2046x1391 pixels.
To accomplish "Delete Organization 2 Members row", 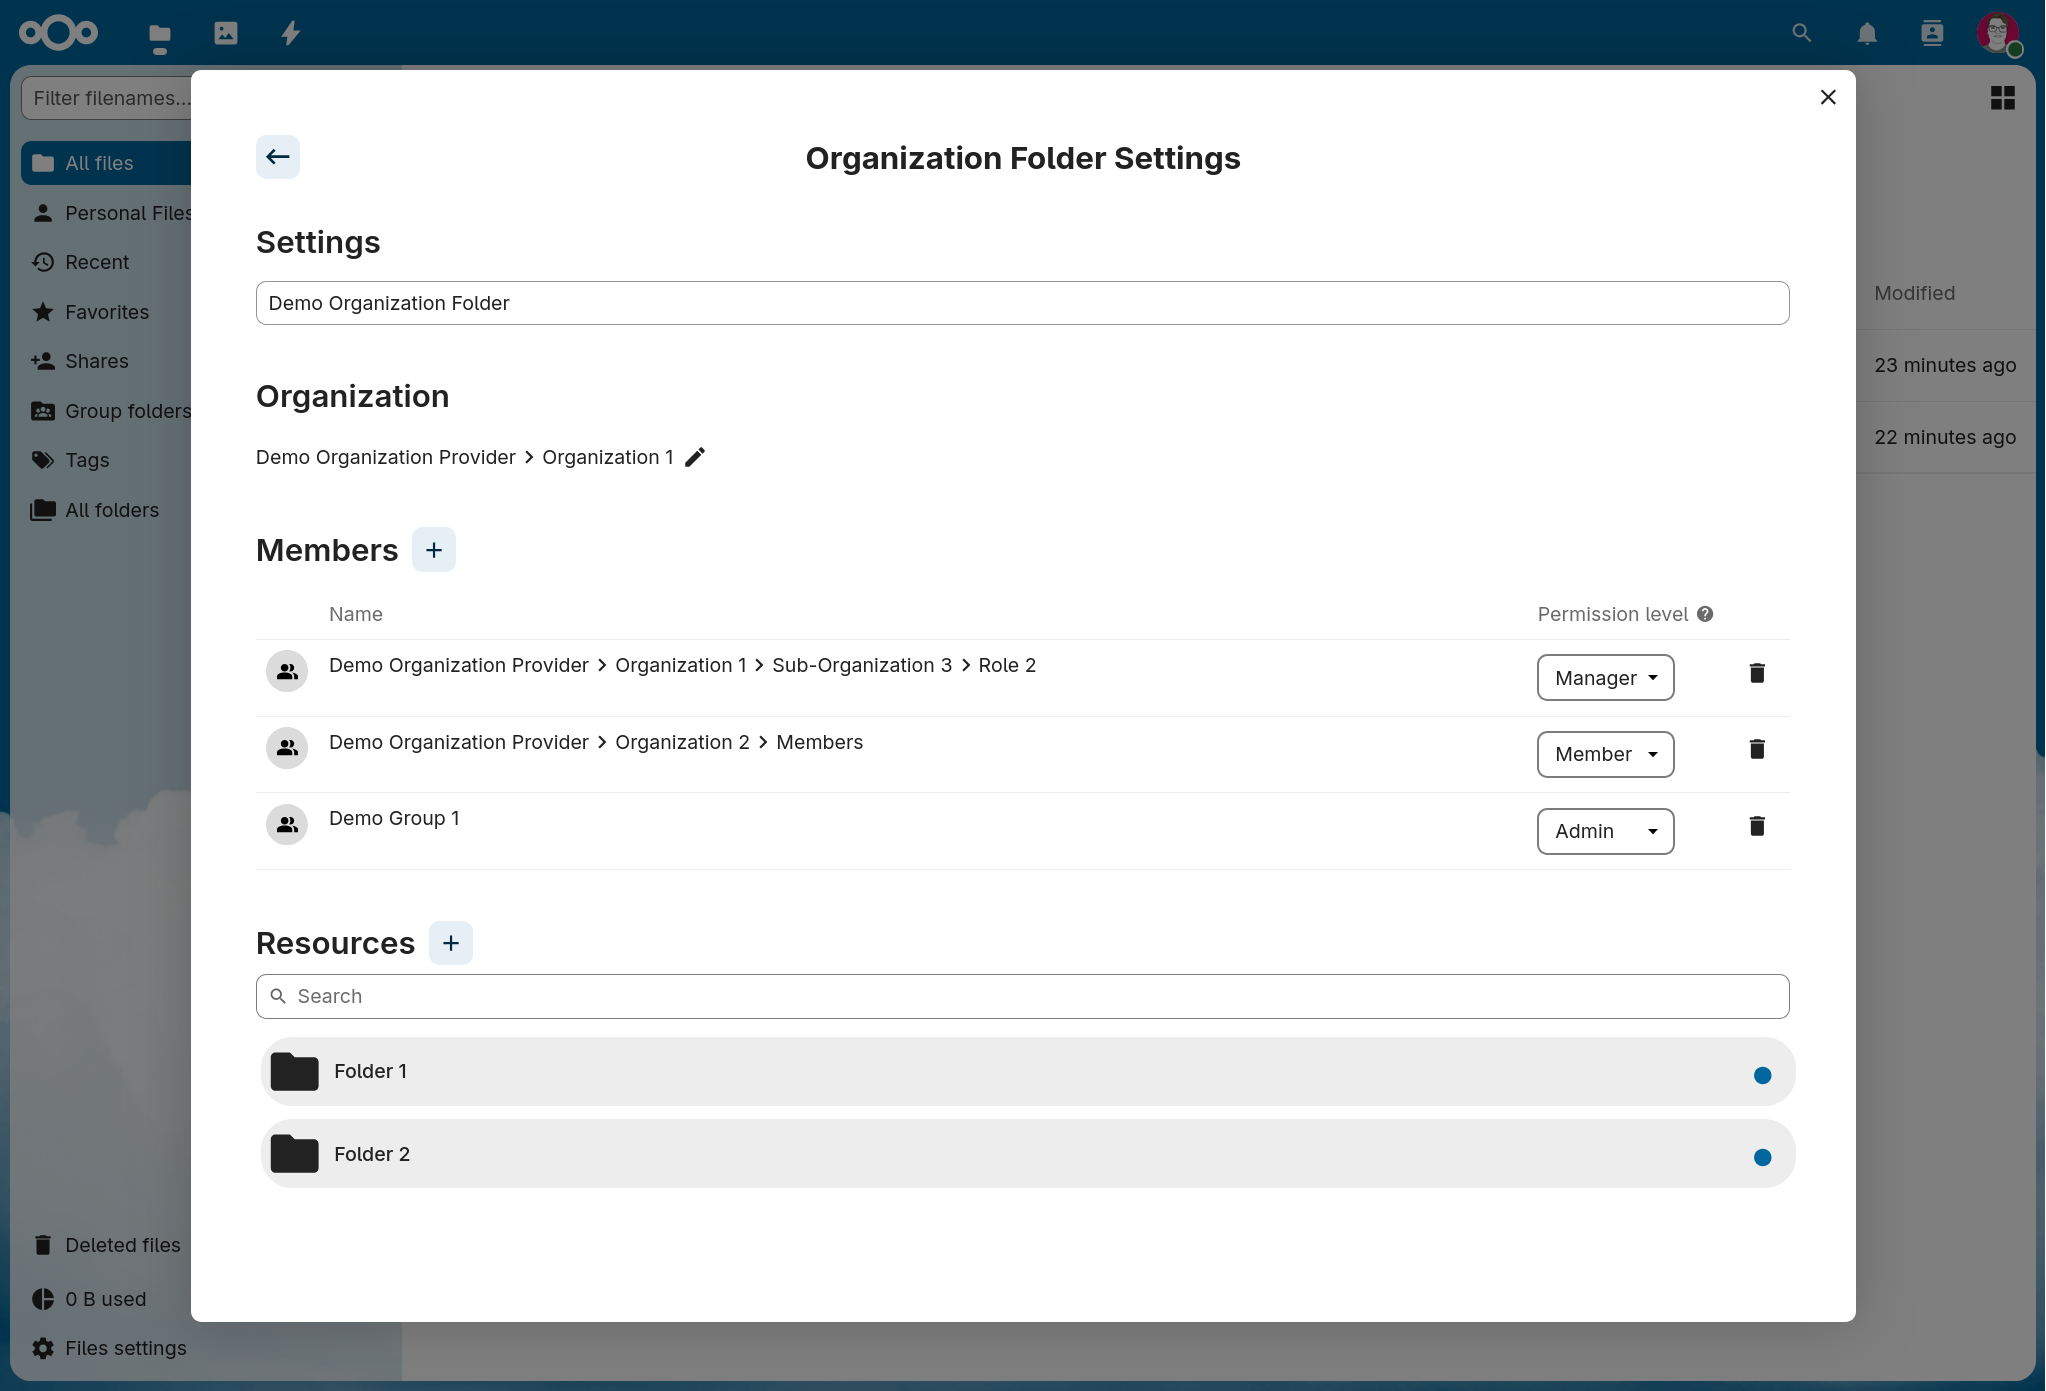I will pyautogui.click(x=1757, y=749).
